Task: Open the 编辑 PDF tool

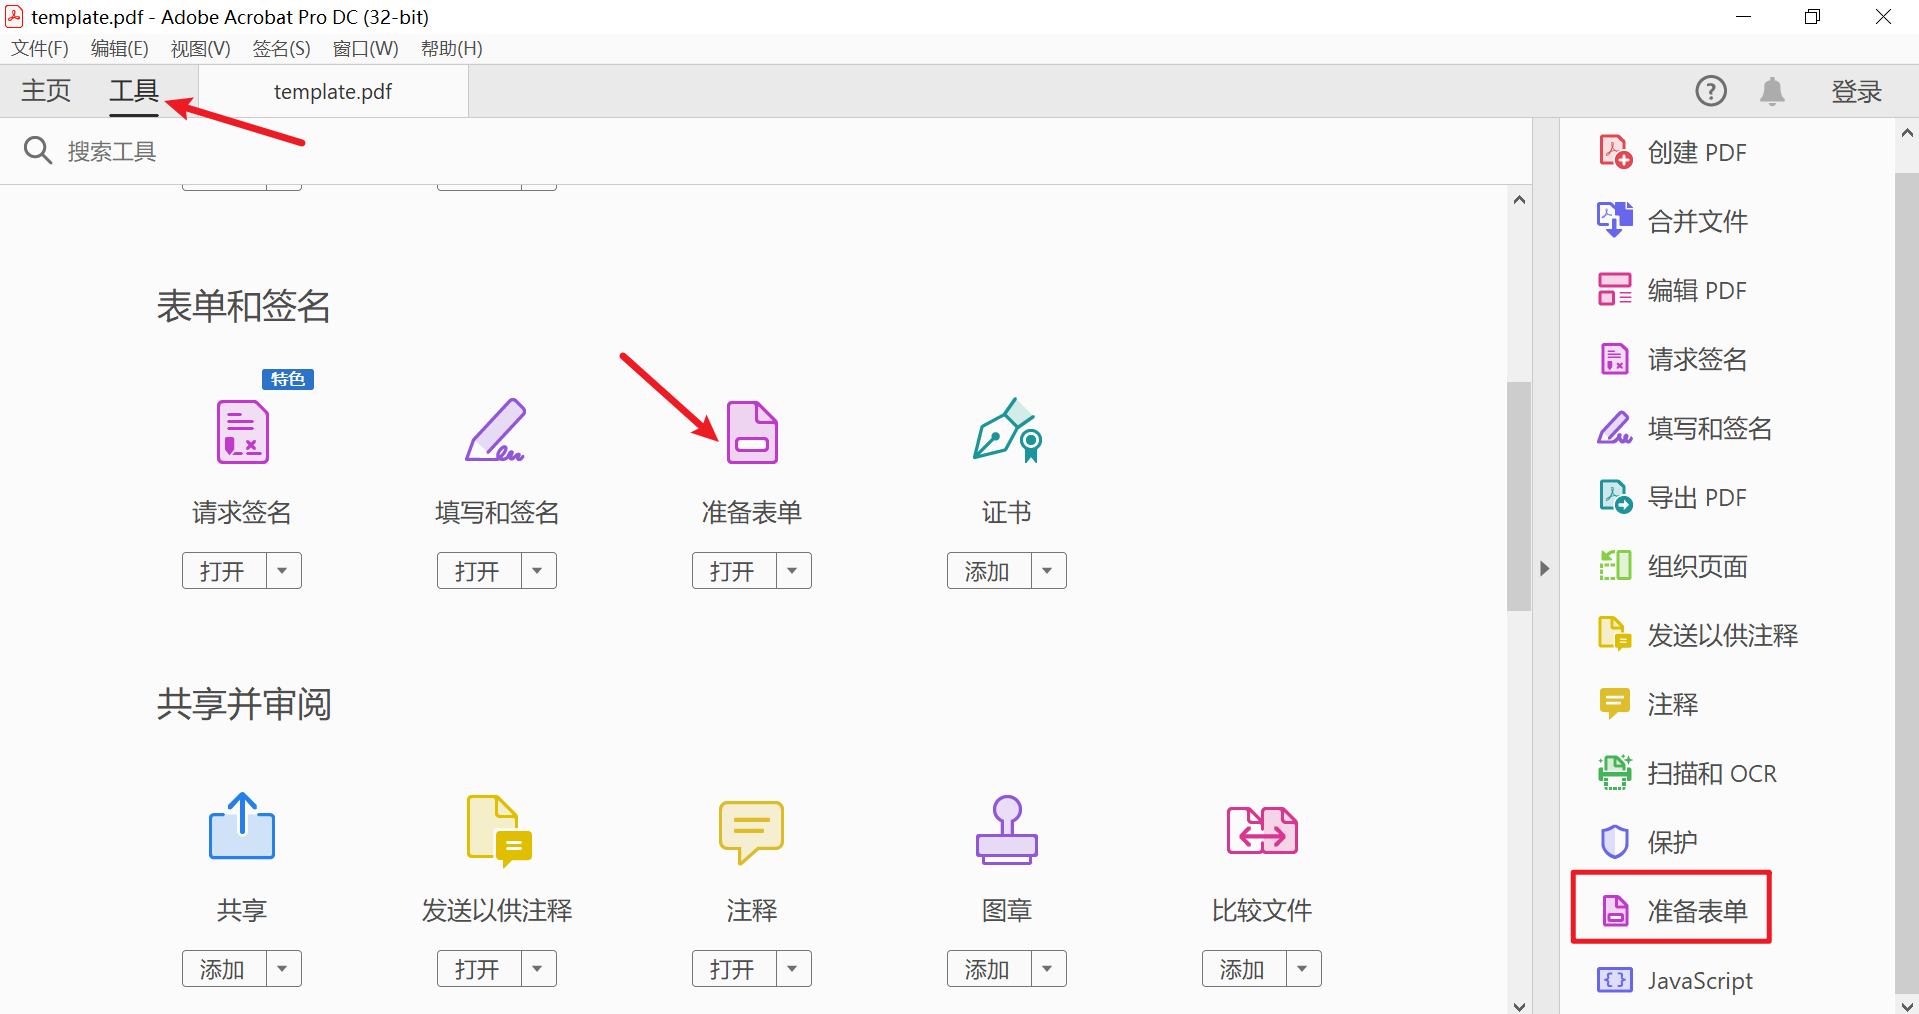Action: pos(1697,289)
